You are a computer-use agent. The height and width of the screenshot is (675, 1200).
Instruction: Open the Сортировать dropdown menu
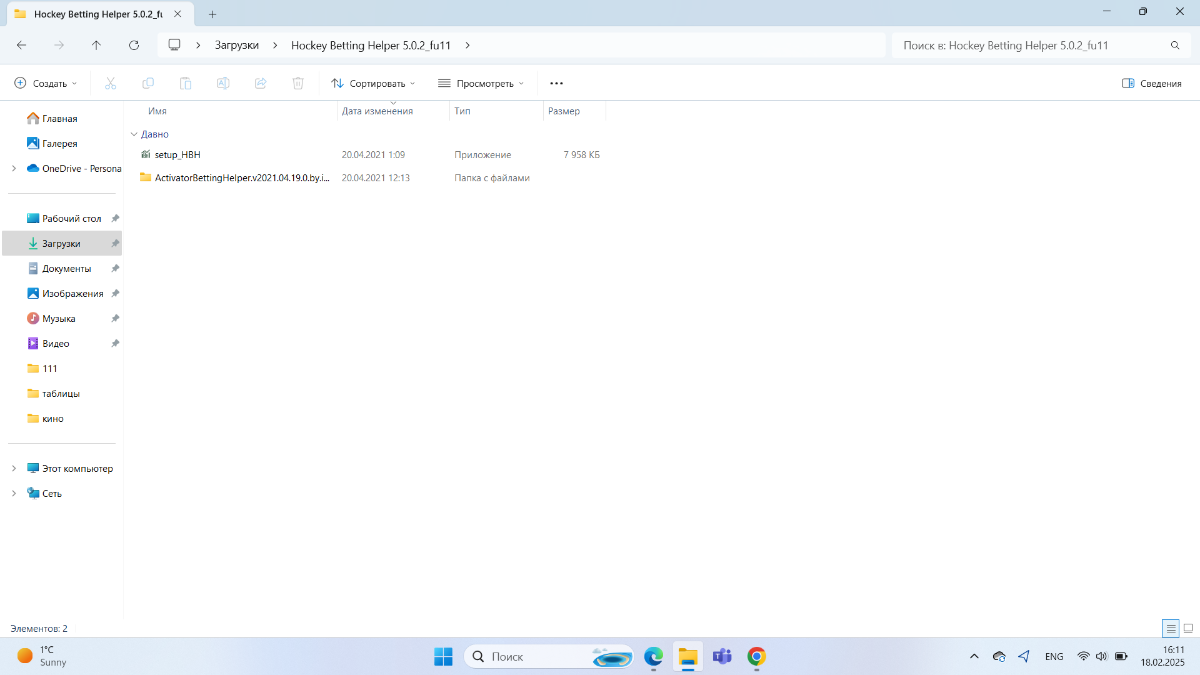coord(373,83)
